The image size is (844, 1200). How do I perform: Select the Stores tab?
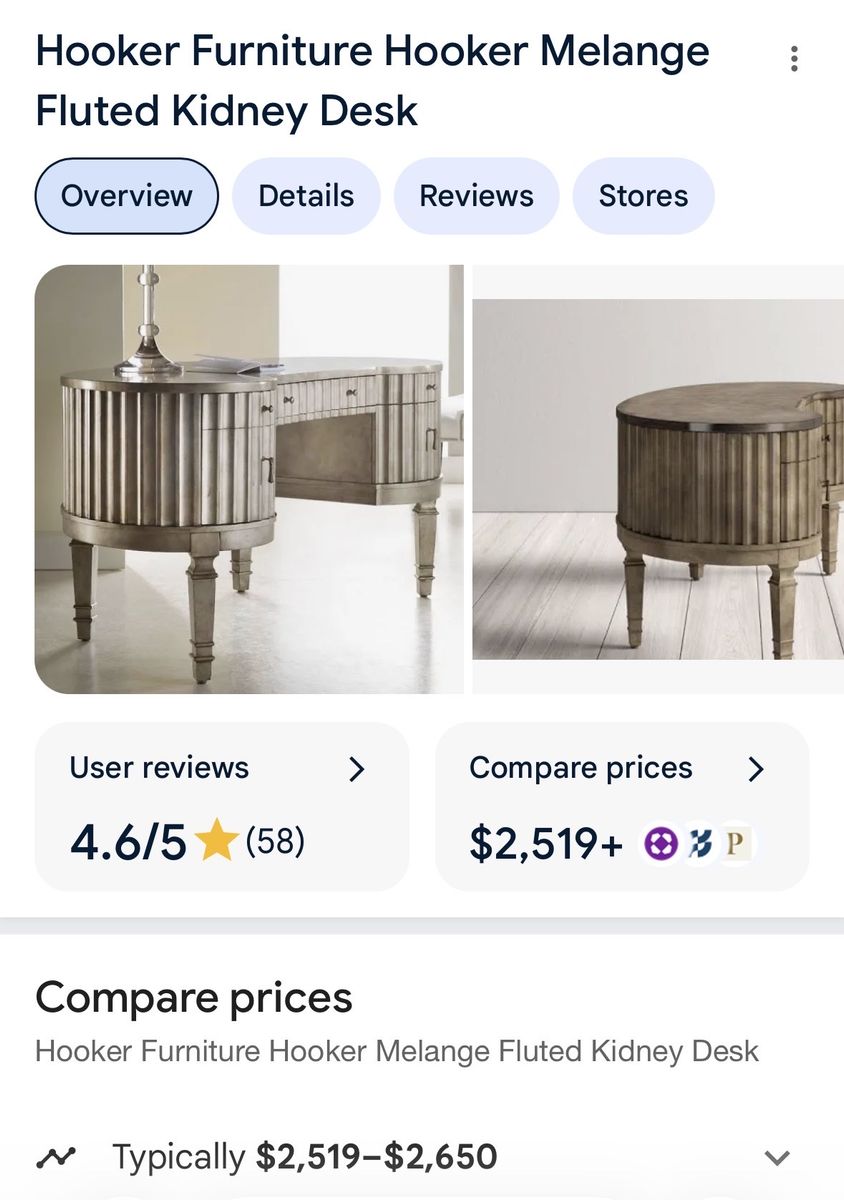[x=643, y=196]
